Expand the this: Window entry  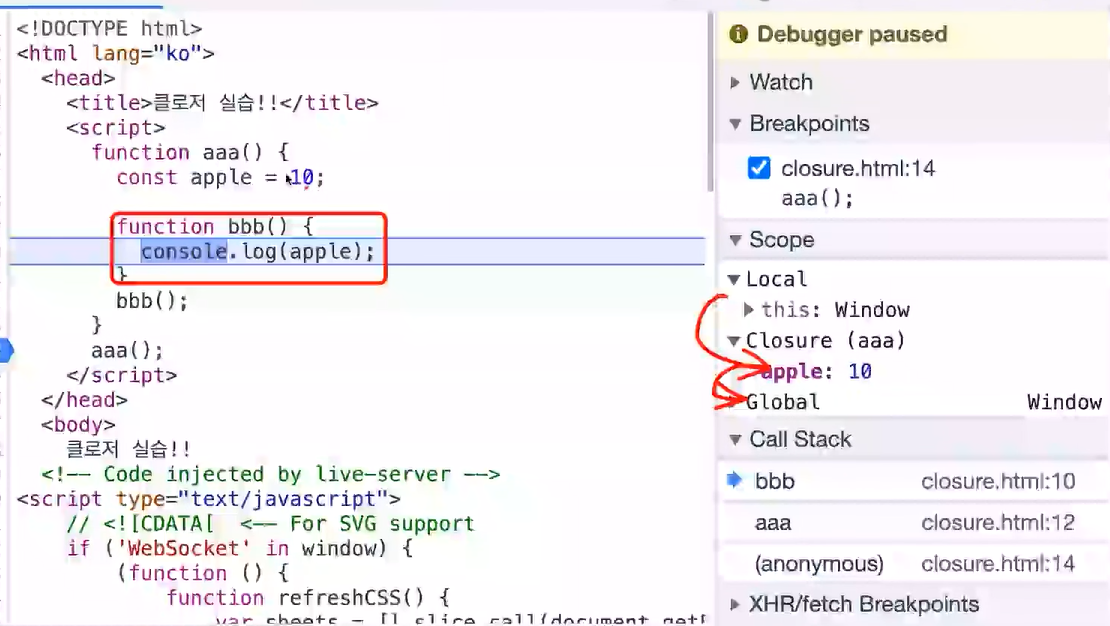[x=748, y=309]
